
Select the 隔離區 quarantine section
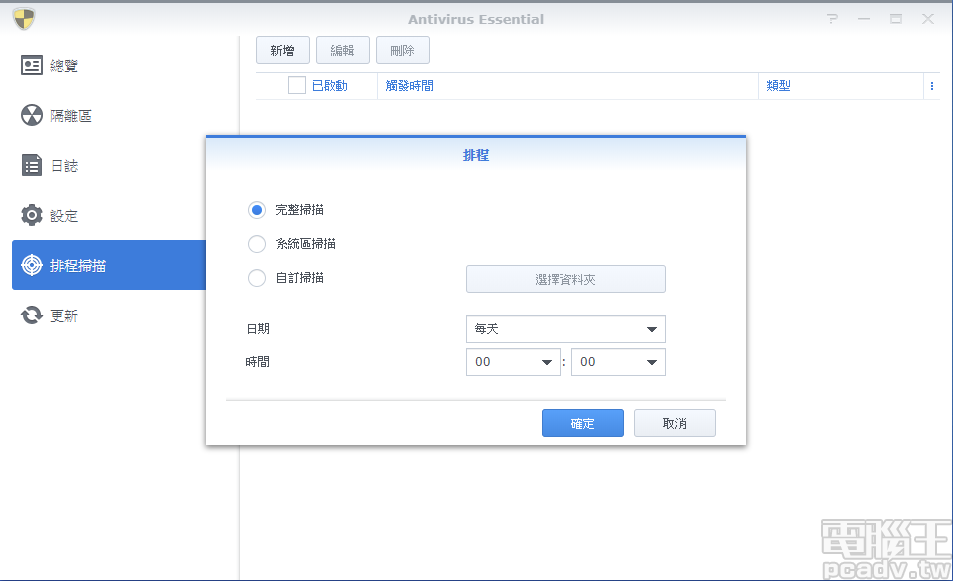pos(60,115)
